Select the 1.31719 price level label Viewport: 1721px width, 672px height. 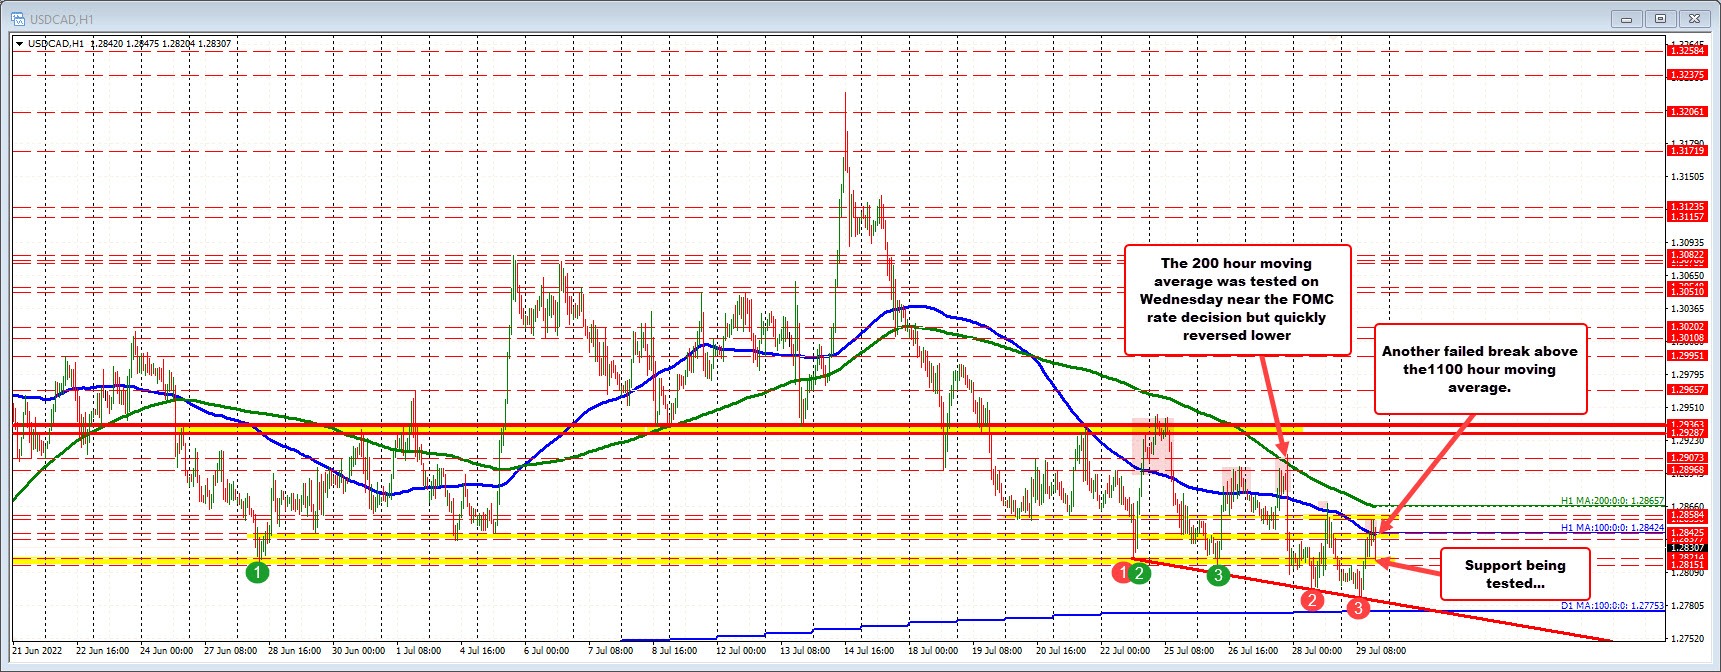point(1687,151)
